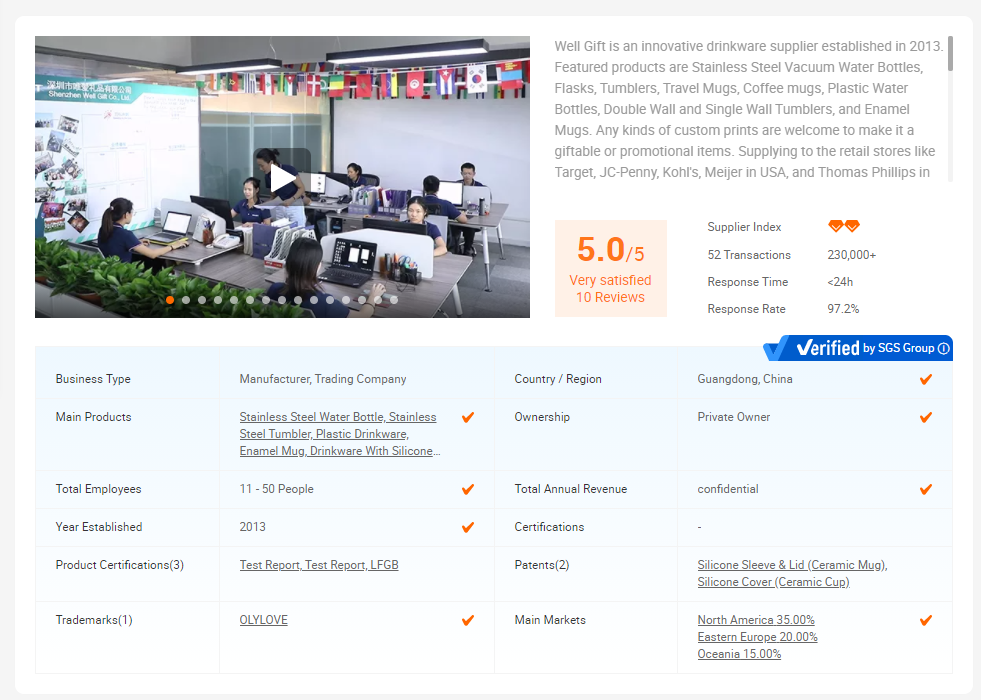Click checkmark beside confidential revenue
This screenshot has height=700, width=981.
[926, 489]
